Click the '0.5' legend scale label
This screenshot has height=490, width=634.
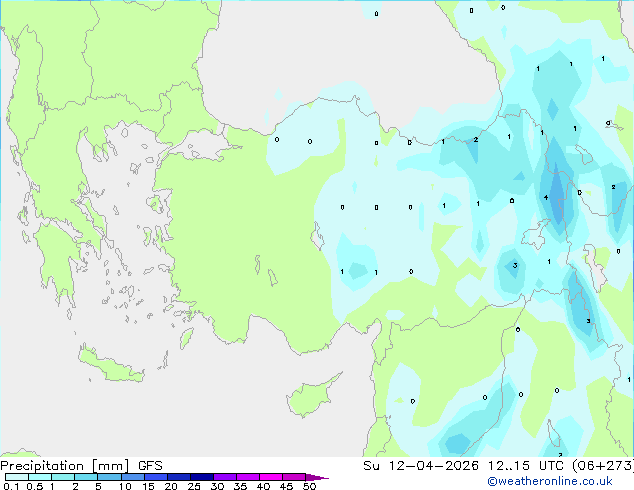coord(35,486)
